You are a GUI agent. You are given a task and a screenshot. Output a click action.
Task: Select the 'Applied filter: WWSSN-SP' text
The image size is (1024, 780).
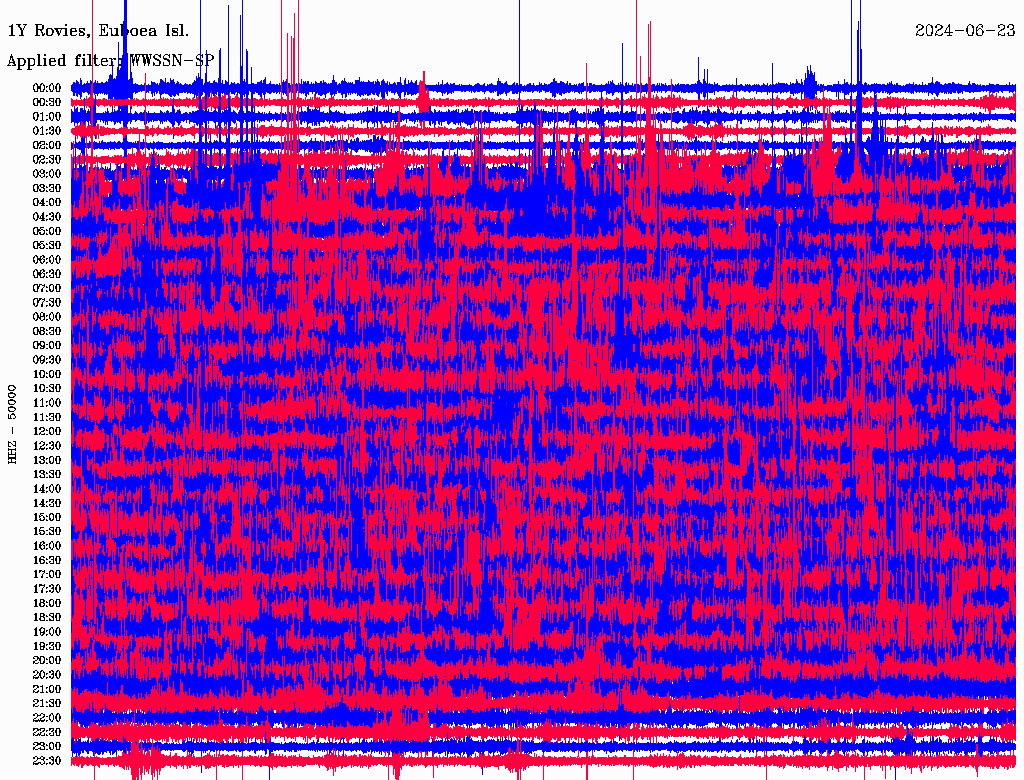pos(110,61)
